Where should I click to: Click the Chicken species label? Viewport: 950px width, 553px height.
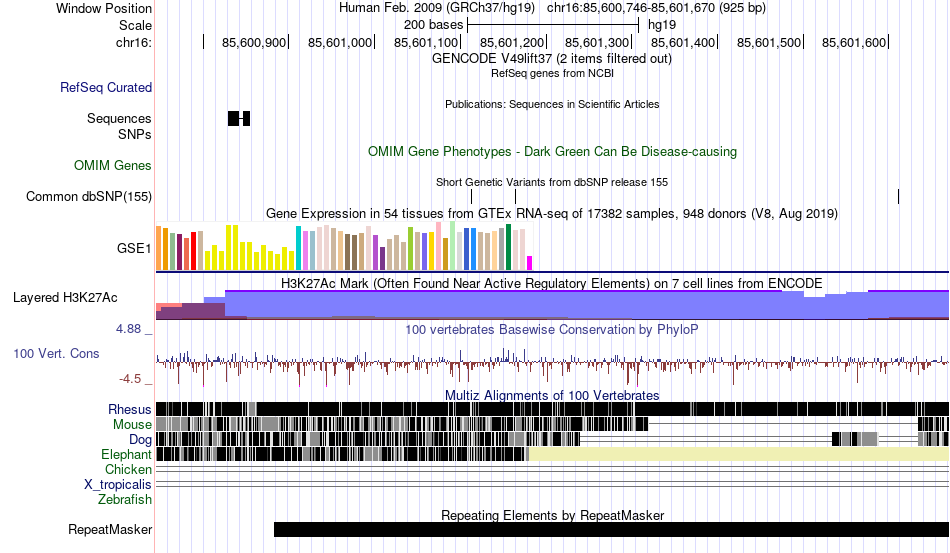(128, 469)
